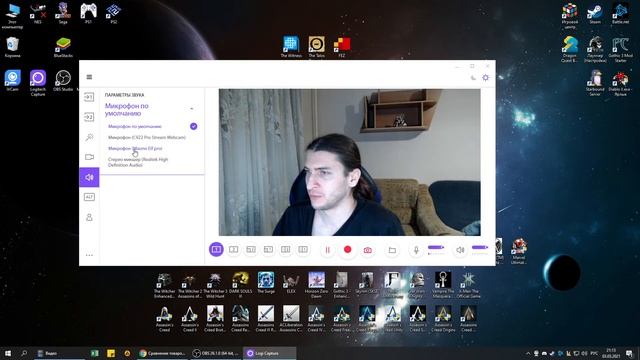
Task: Open the FEZ desktop shortcut
Action: pyautogui.click(x=342, y=47)
